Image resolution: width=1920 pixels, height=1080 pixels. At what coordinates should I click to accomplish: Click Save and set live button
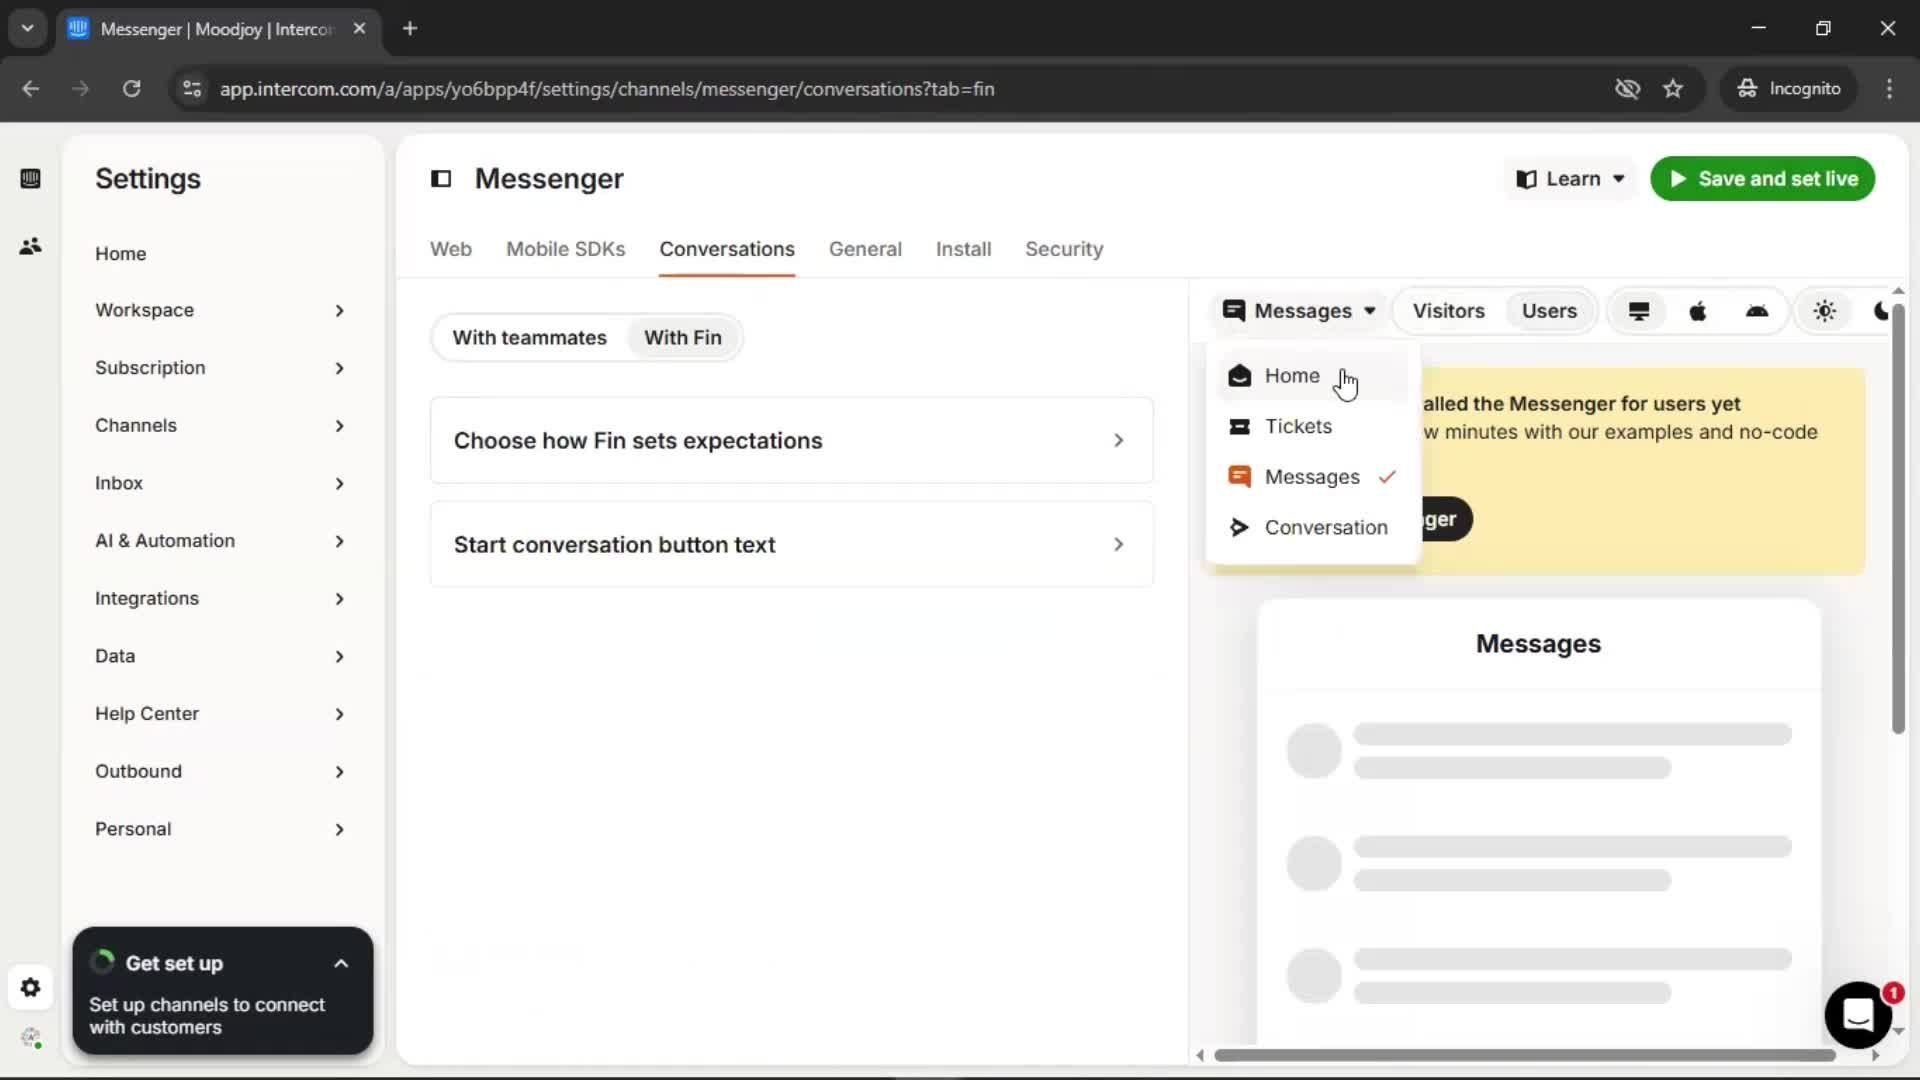click(1762, 179)
